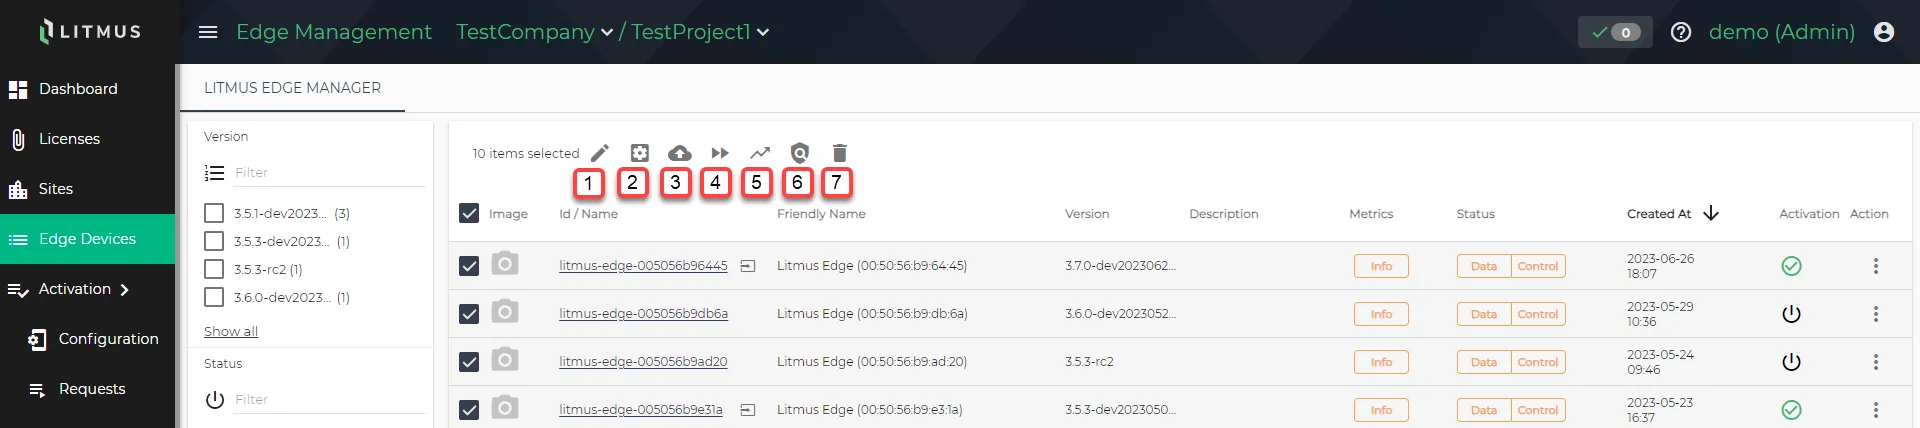Click camera image of litmus-edge-005056b9db6a

click(x=505, y=311)
